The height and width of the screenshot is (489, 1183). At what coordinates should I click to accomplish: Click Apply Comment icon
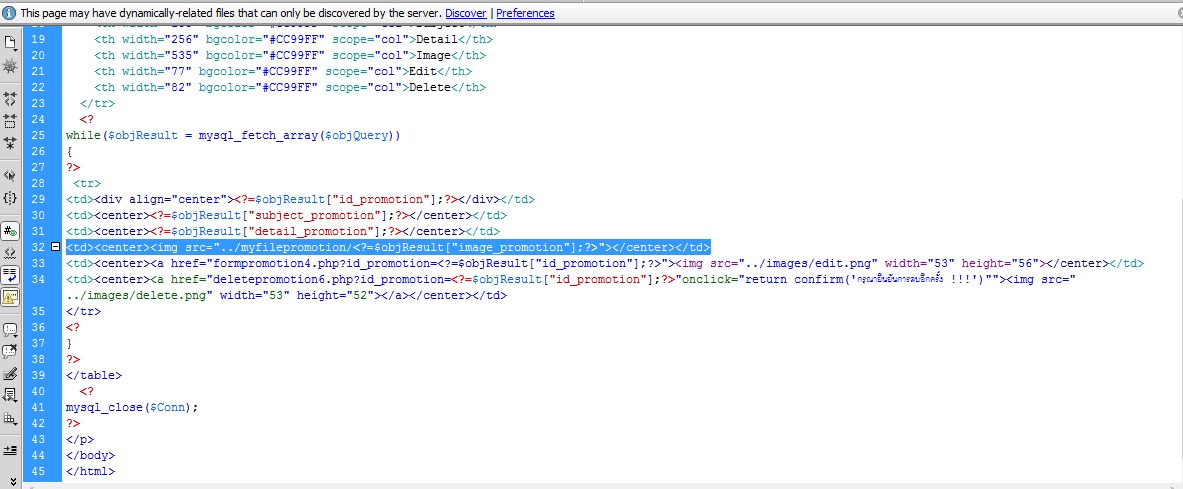point(11,329)
